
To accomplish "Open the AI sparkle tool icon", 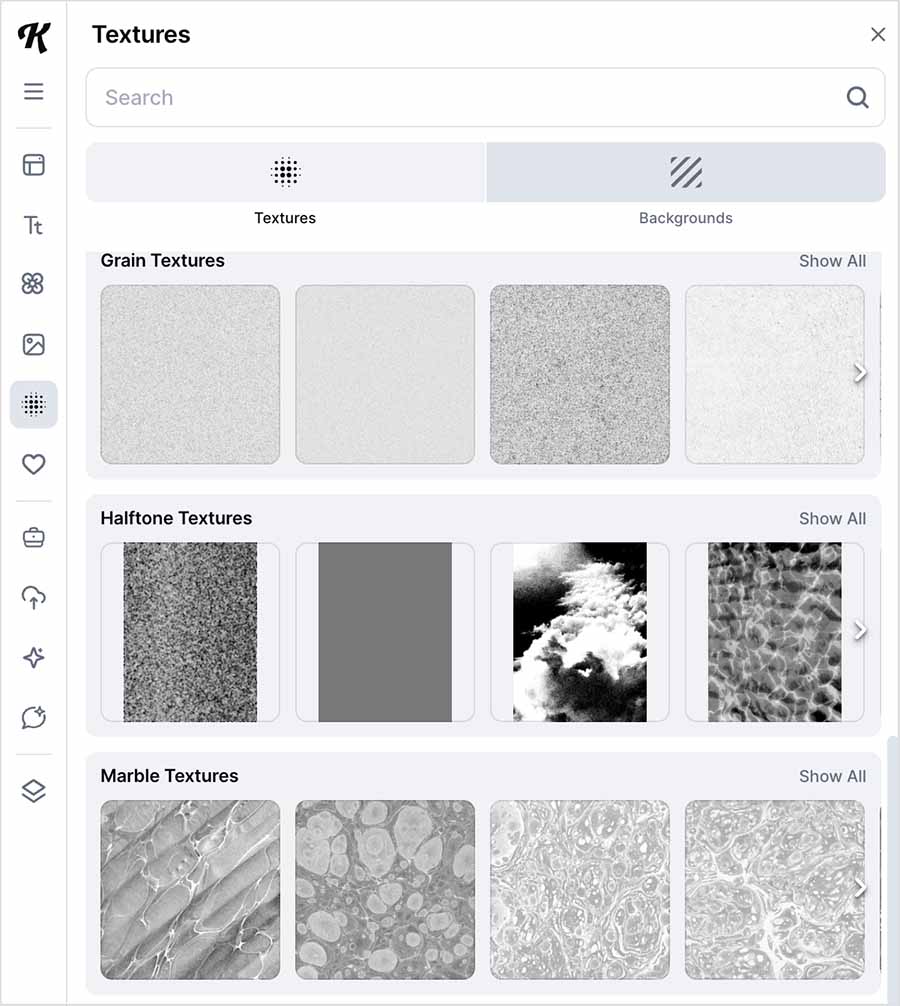I will point(34,658).
